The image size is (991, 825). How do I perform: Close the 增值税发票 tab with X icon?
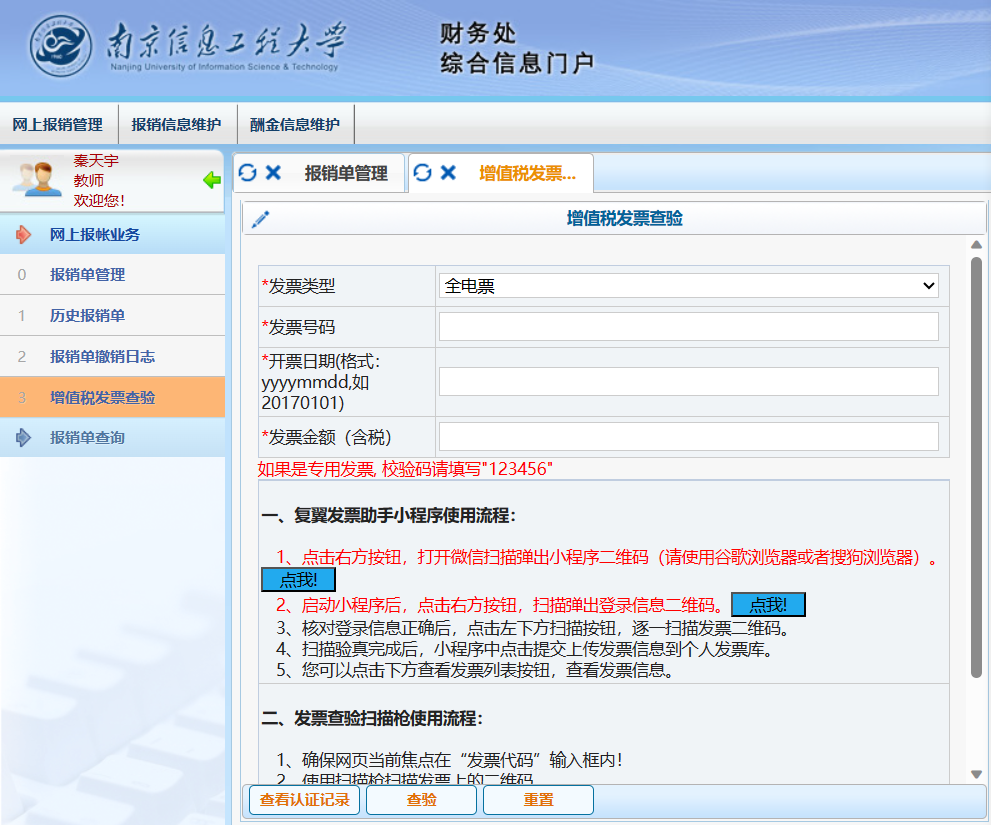[x=448, y=173]
